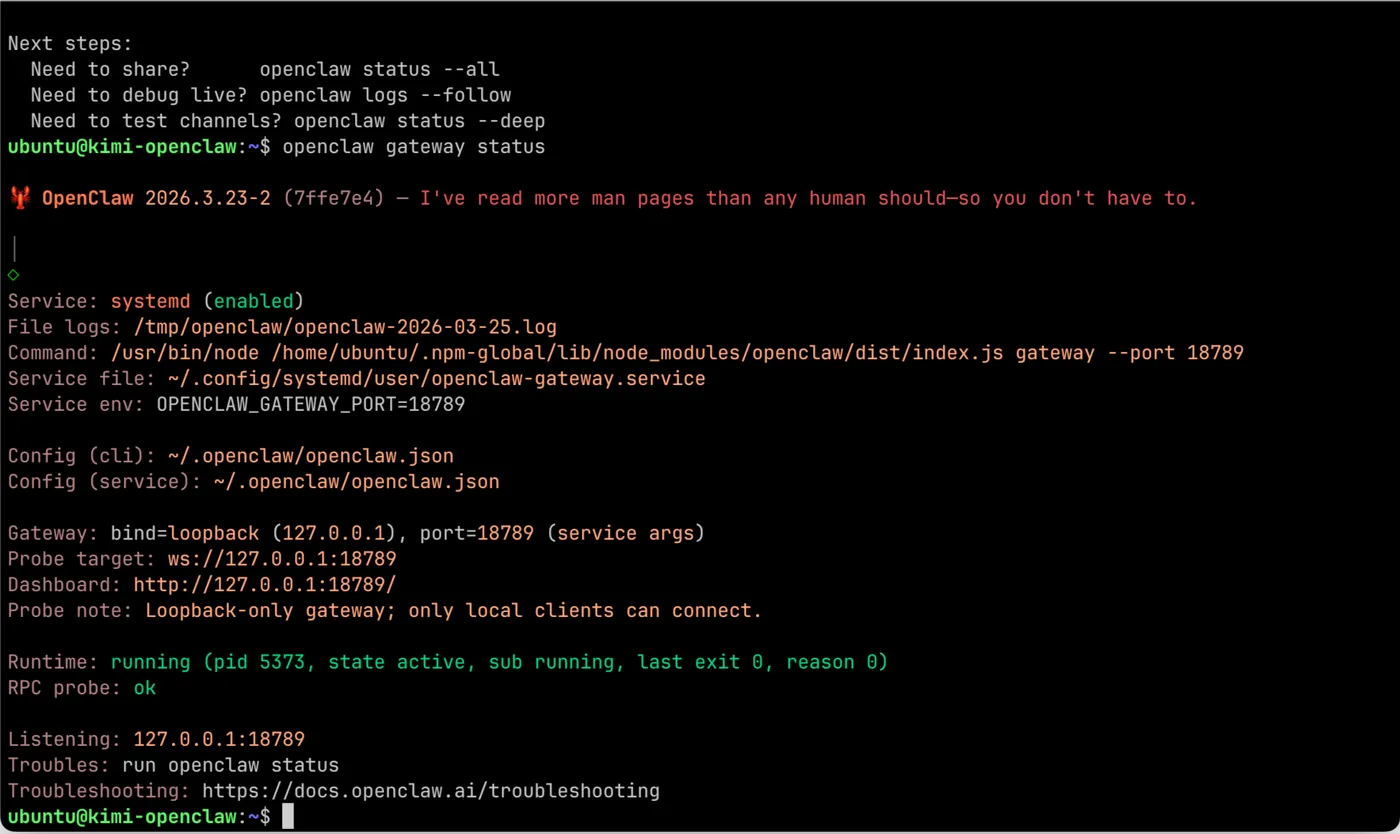Click the typed "openclaw gateway status" command
Image resolution: width=1400 pixels, height=834 pixels.
click(414, 147)
